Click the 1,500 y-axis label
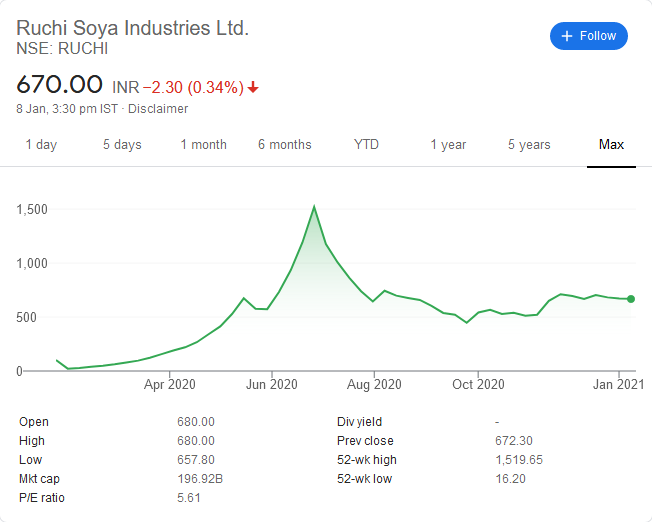Viewport: 652px width, 522px height. 32,210
